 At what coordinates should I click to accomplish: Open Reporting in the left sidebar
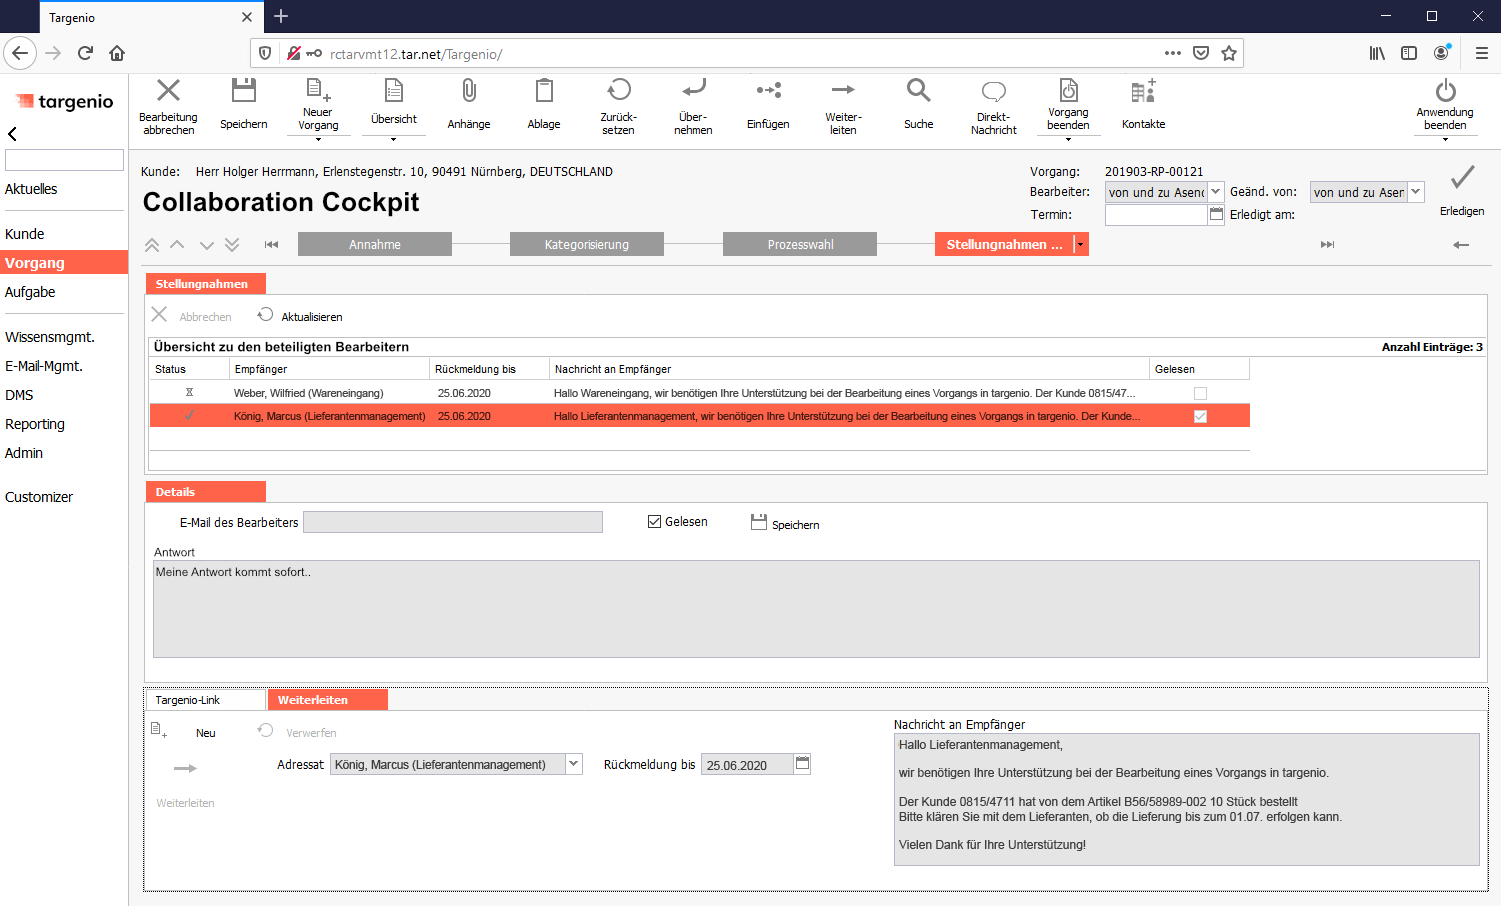tap(35, 424)
